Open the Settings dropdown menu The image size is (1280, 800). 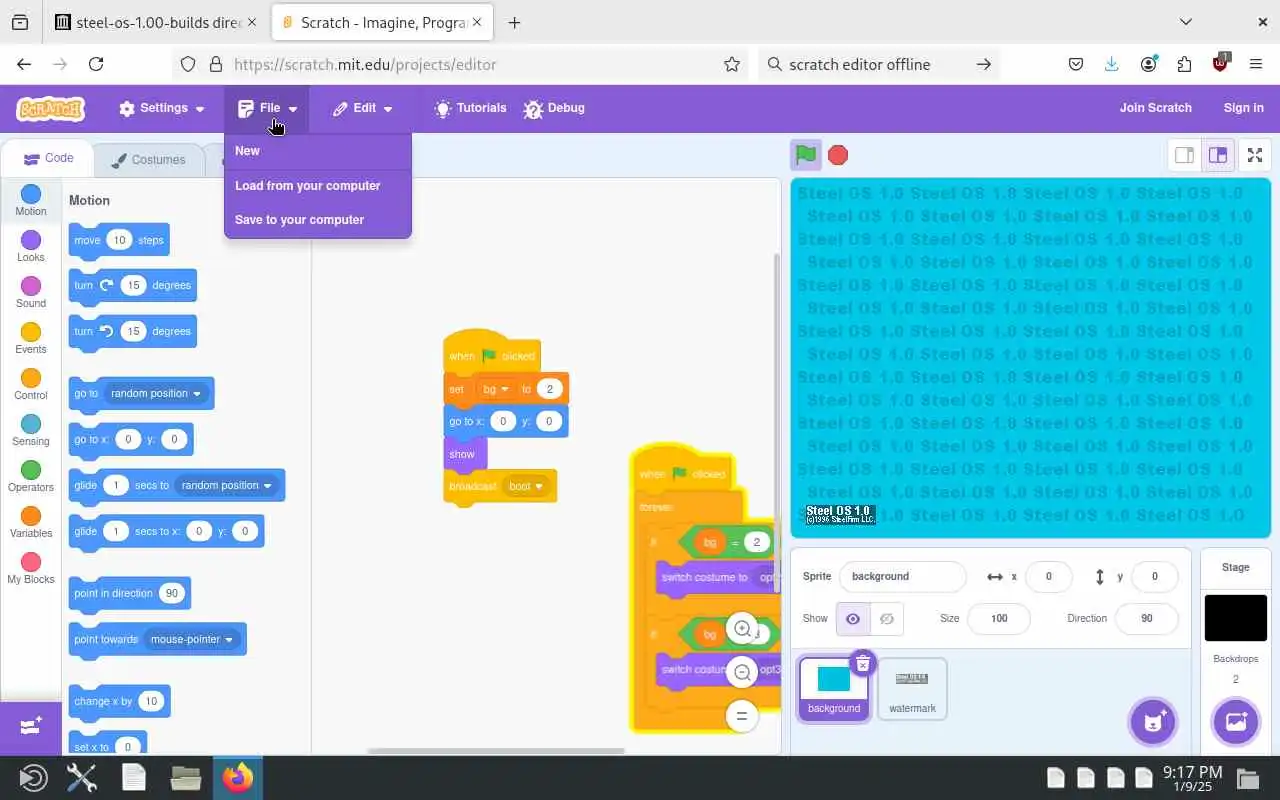162,108
